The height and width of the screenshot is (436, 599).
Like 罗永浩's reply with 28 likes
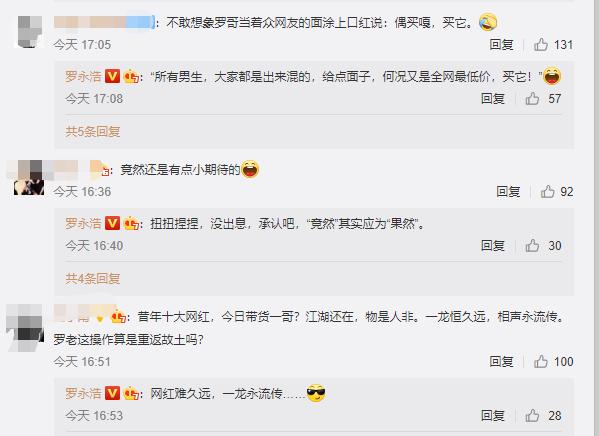coord(532,416)
